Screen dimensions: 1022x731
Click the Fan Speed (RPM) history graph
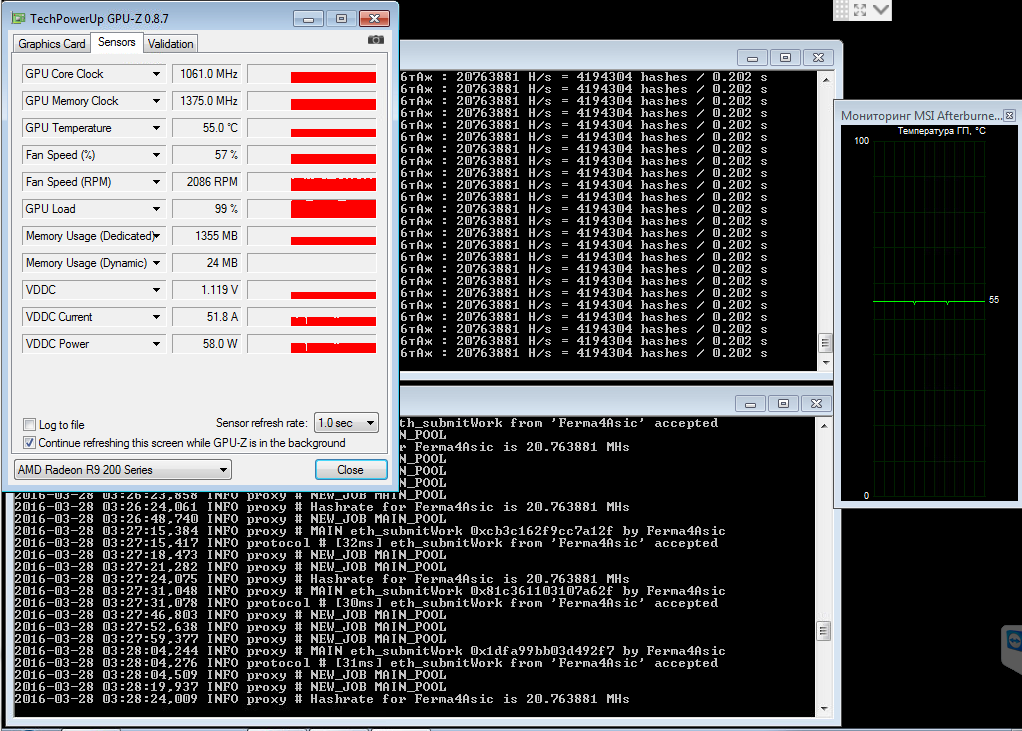312,182
